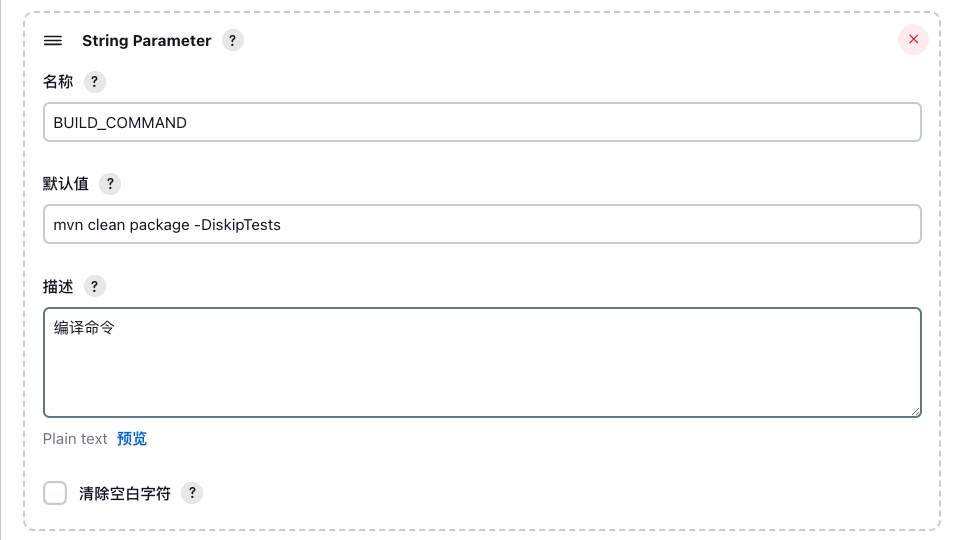Open help for 清除空白字符 option

coord(192,493)
